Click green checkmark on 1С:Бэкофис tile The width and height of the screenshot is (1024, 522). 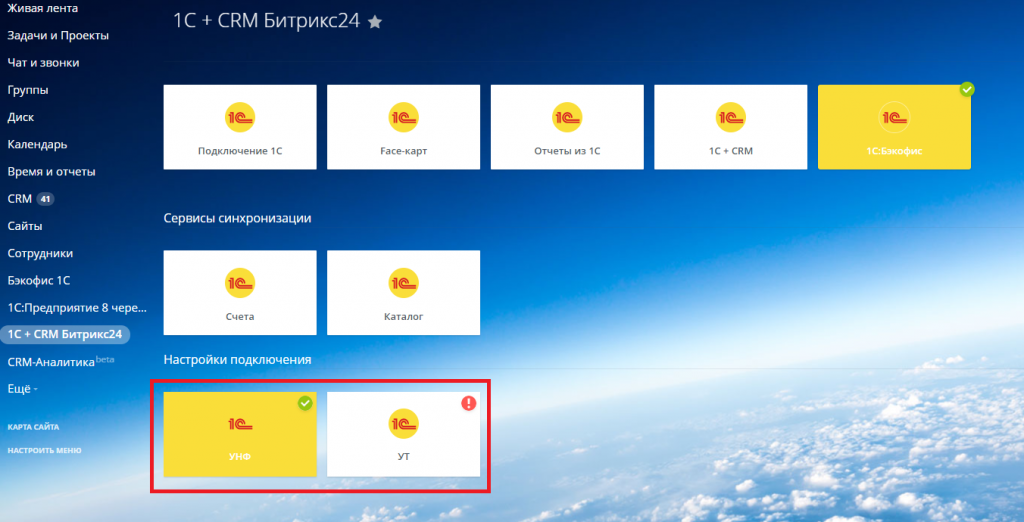pyautogui.click(x=967, y=90)
